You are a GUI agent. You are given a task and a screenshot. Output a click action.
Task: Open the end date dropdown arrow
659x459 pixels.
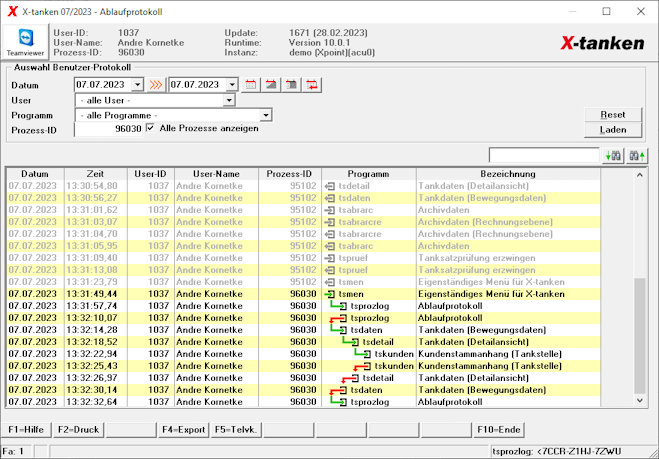point(232,85)
